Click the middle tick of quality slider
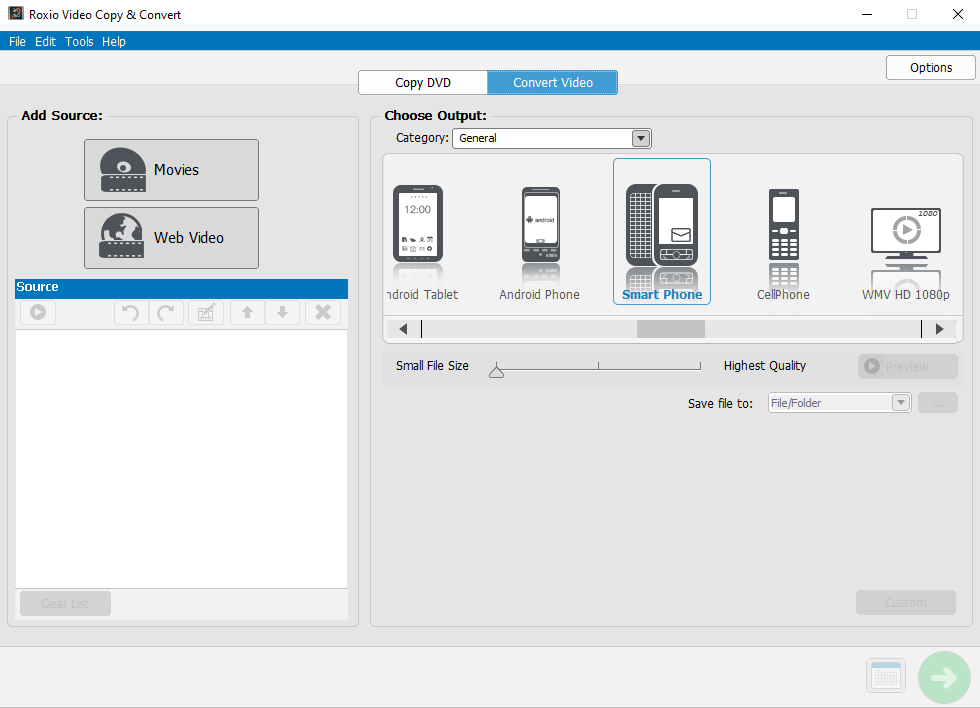Image resolution: width=980 pixels, height=708 pixels. [598, 366]
